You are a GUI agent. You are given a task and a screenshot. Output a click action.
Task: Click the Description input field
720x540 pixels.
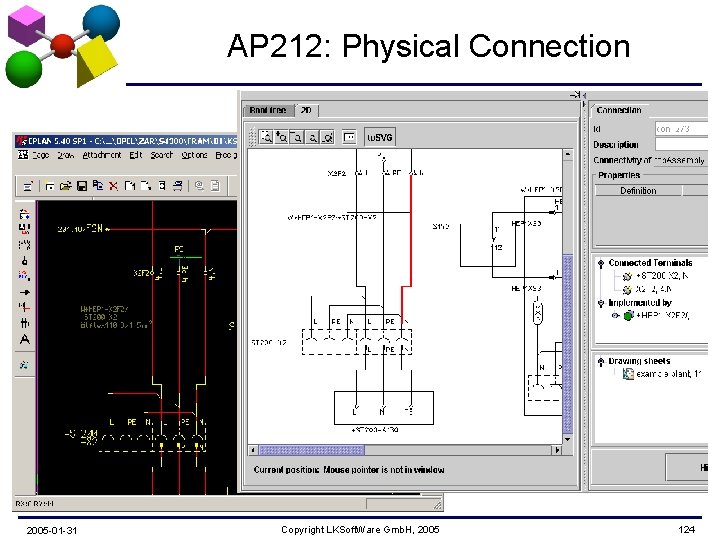pyautogui.click(x=681, y=145)
